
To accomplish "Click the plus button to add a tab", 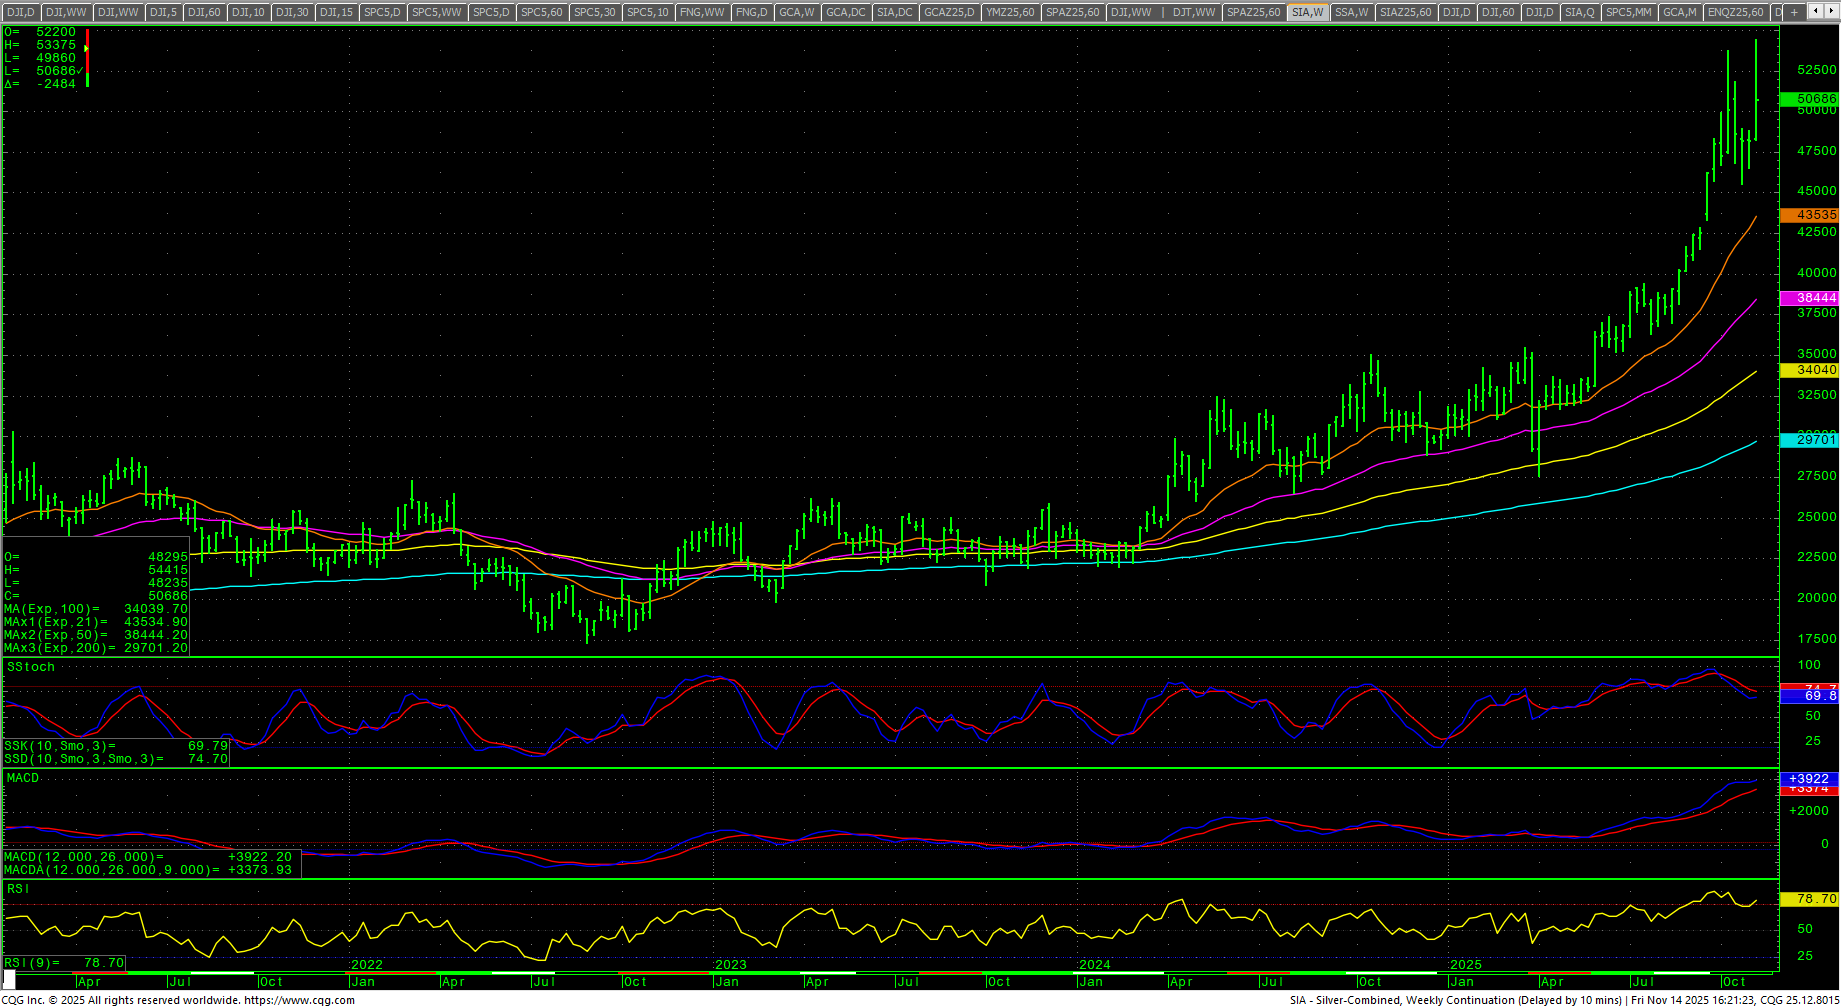I will pos(1794,12).
